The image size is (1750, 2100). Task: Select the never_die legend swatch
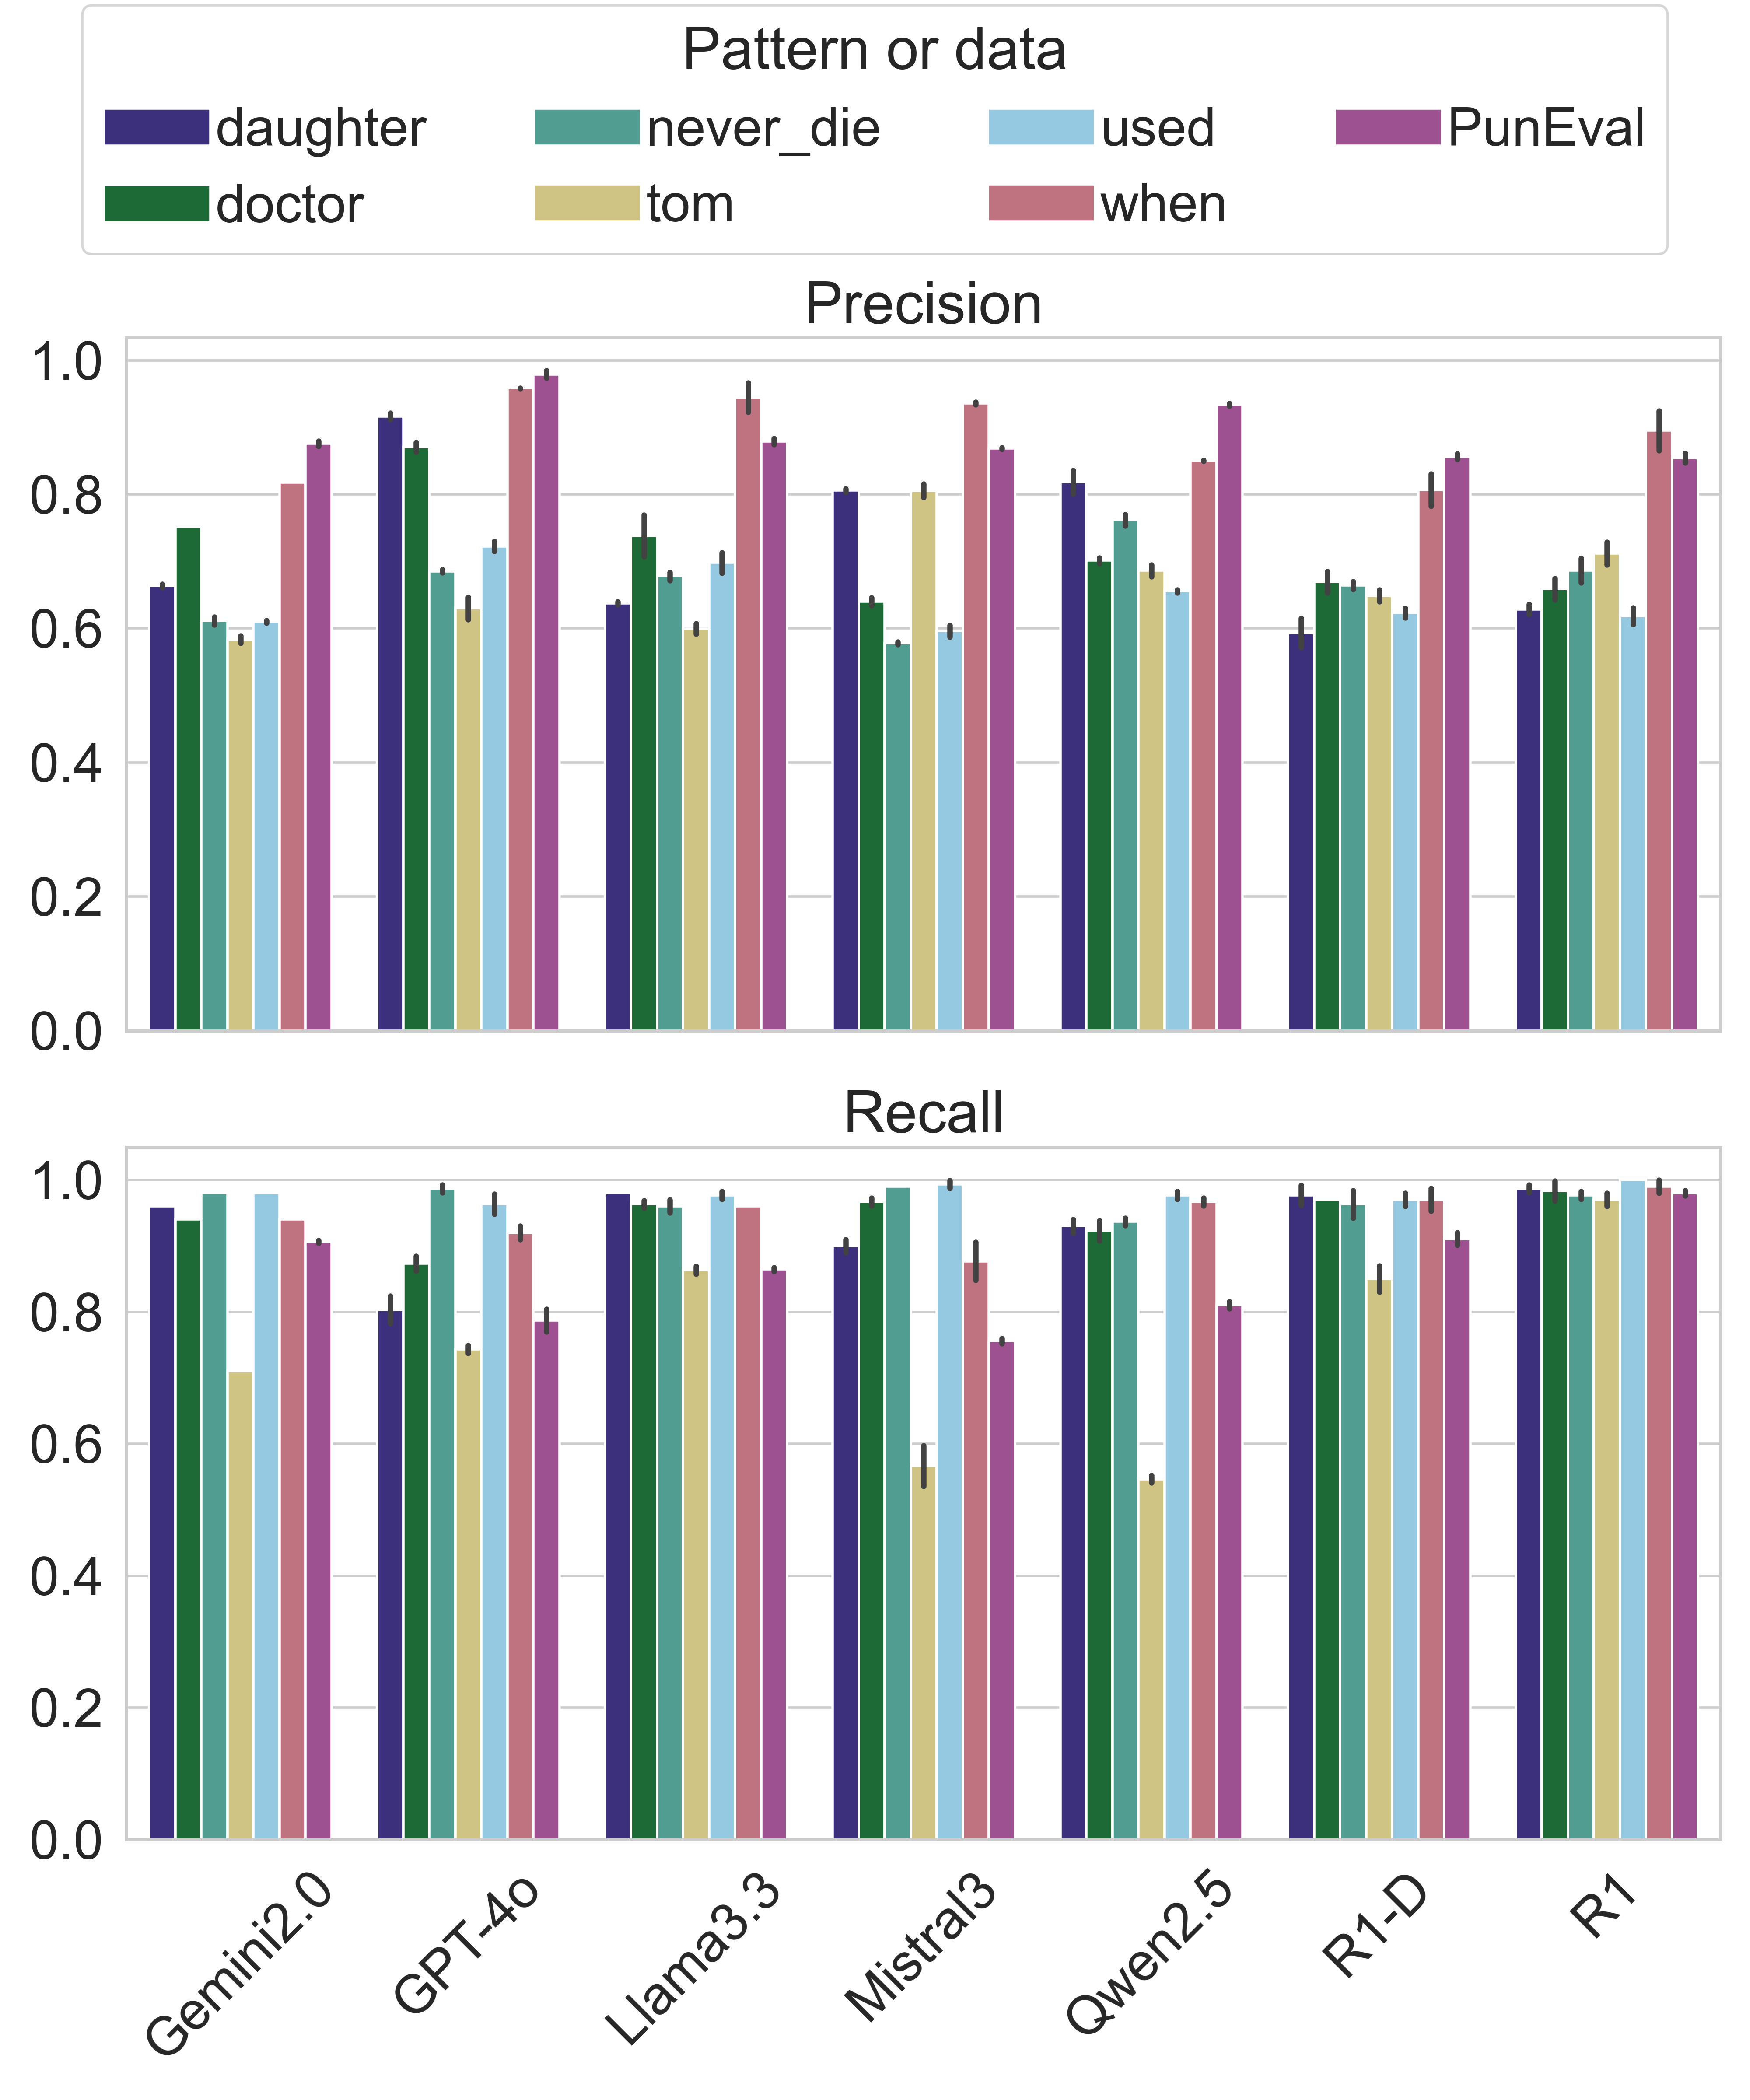[x=587, y=127]
